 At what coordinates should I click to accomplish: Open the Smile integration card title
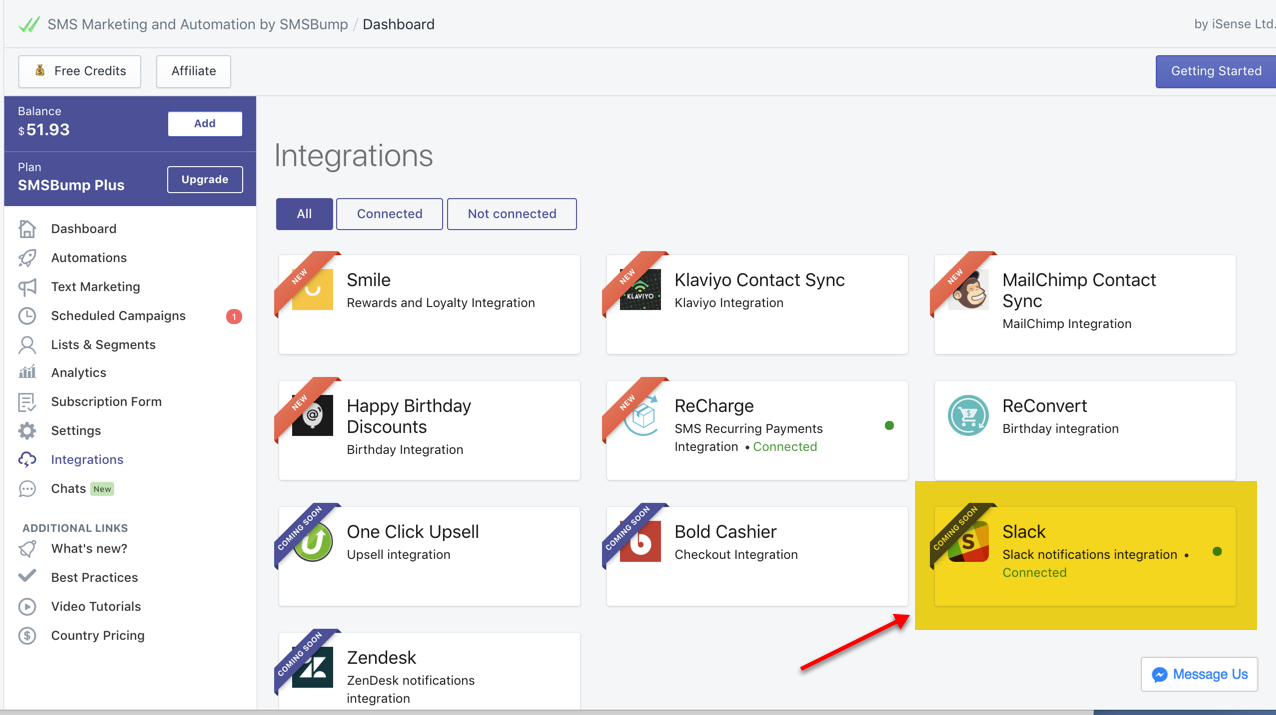[x=368, y=280]
